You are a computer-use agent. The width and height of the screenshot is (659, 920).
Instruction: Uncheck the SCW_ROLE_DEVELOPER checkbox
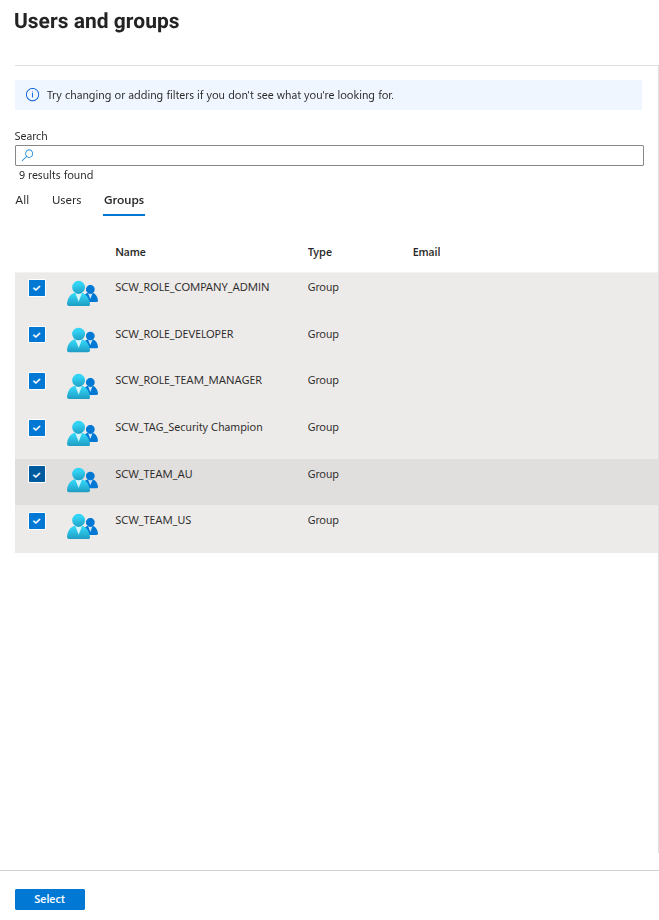pyautogui.click(x=37, y=334)
